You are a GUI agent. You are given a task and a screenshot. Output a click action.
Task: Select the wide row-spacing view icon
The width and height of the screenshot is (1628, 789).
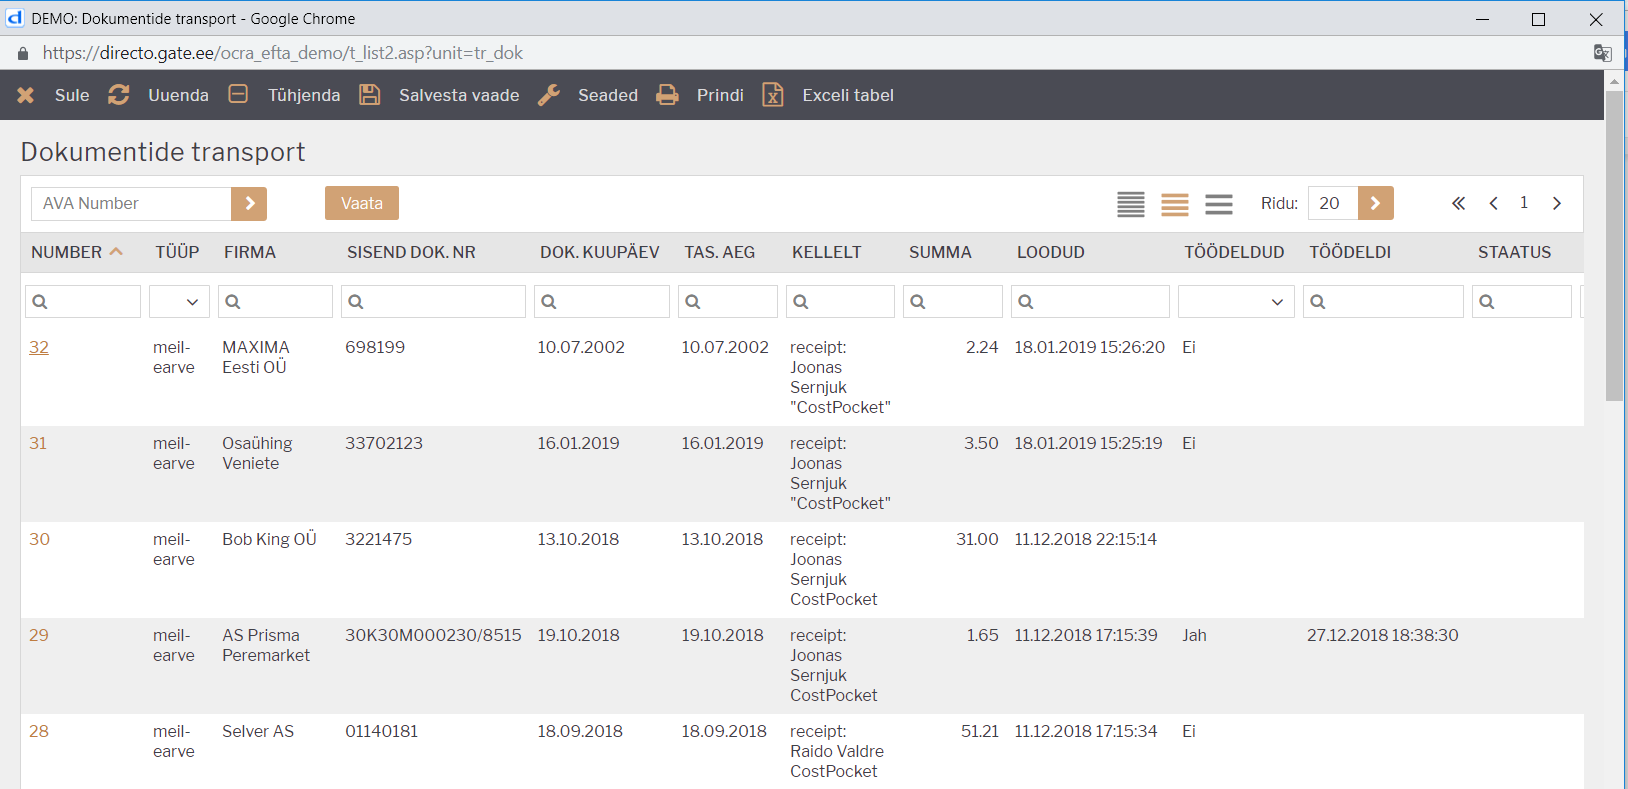(x=1219, y=204)
